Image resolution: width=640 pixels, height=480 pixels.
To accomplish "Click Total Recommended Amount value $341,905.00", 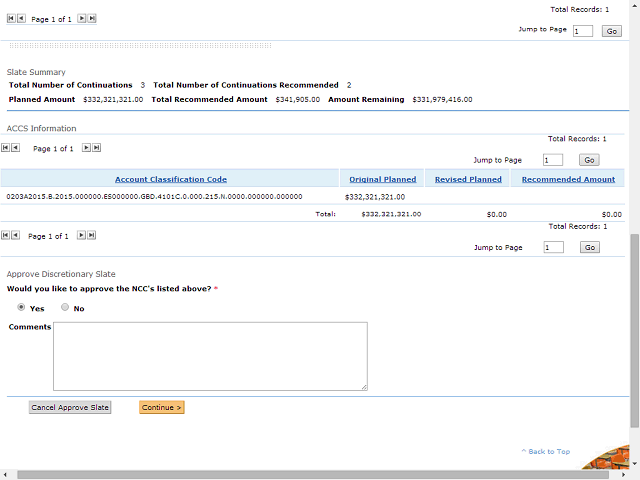I will click(x=298, y=100).
